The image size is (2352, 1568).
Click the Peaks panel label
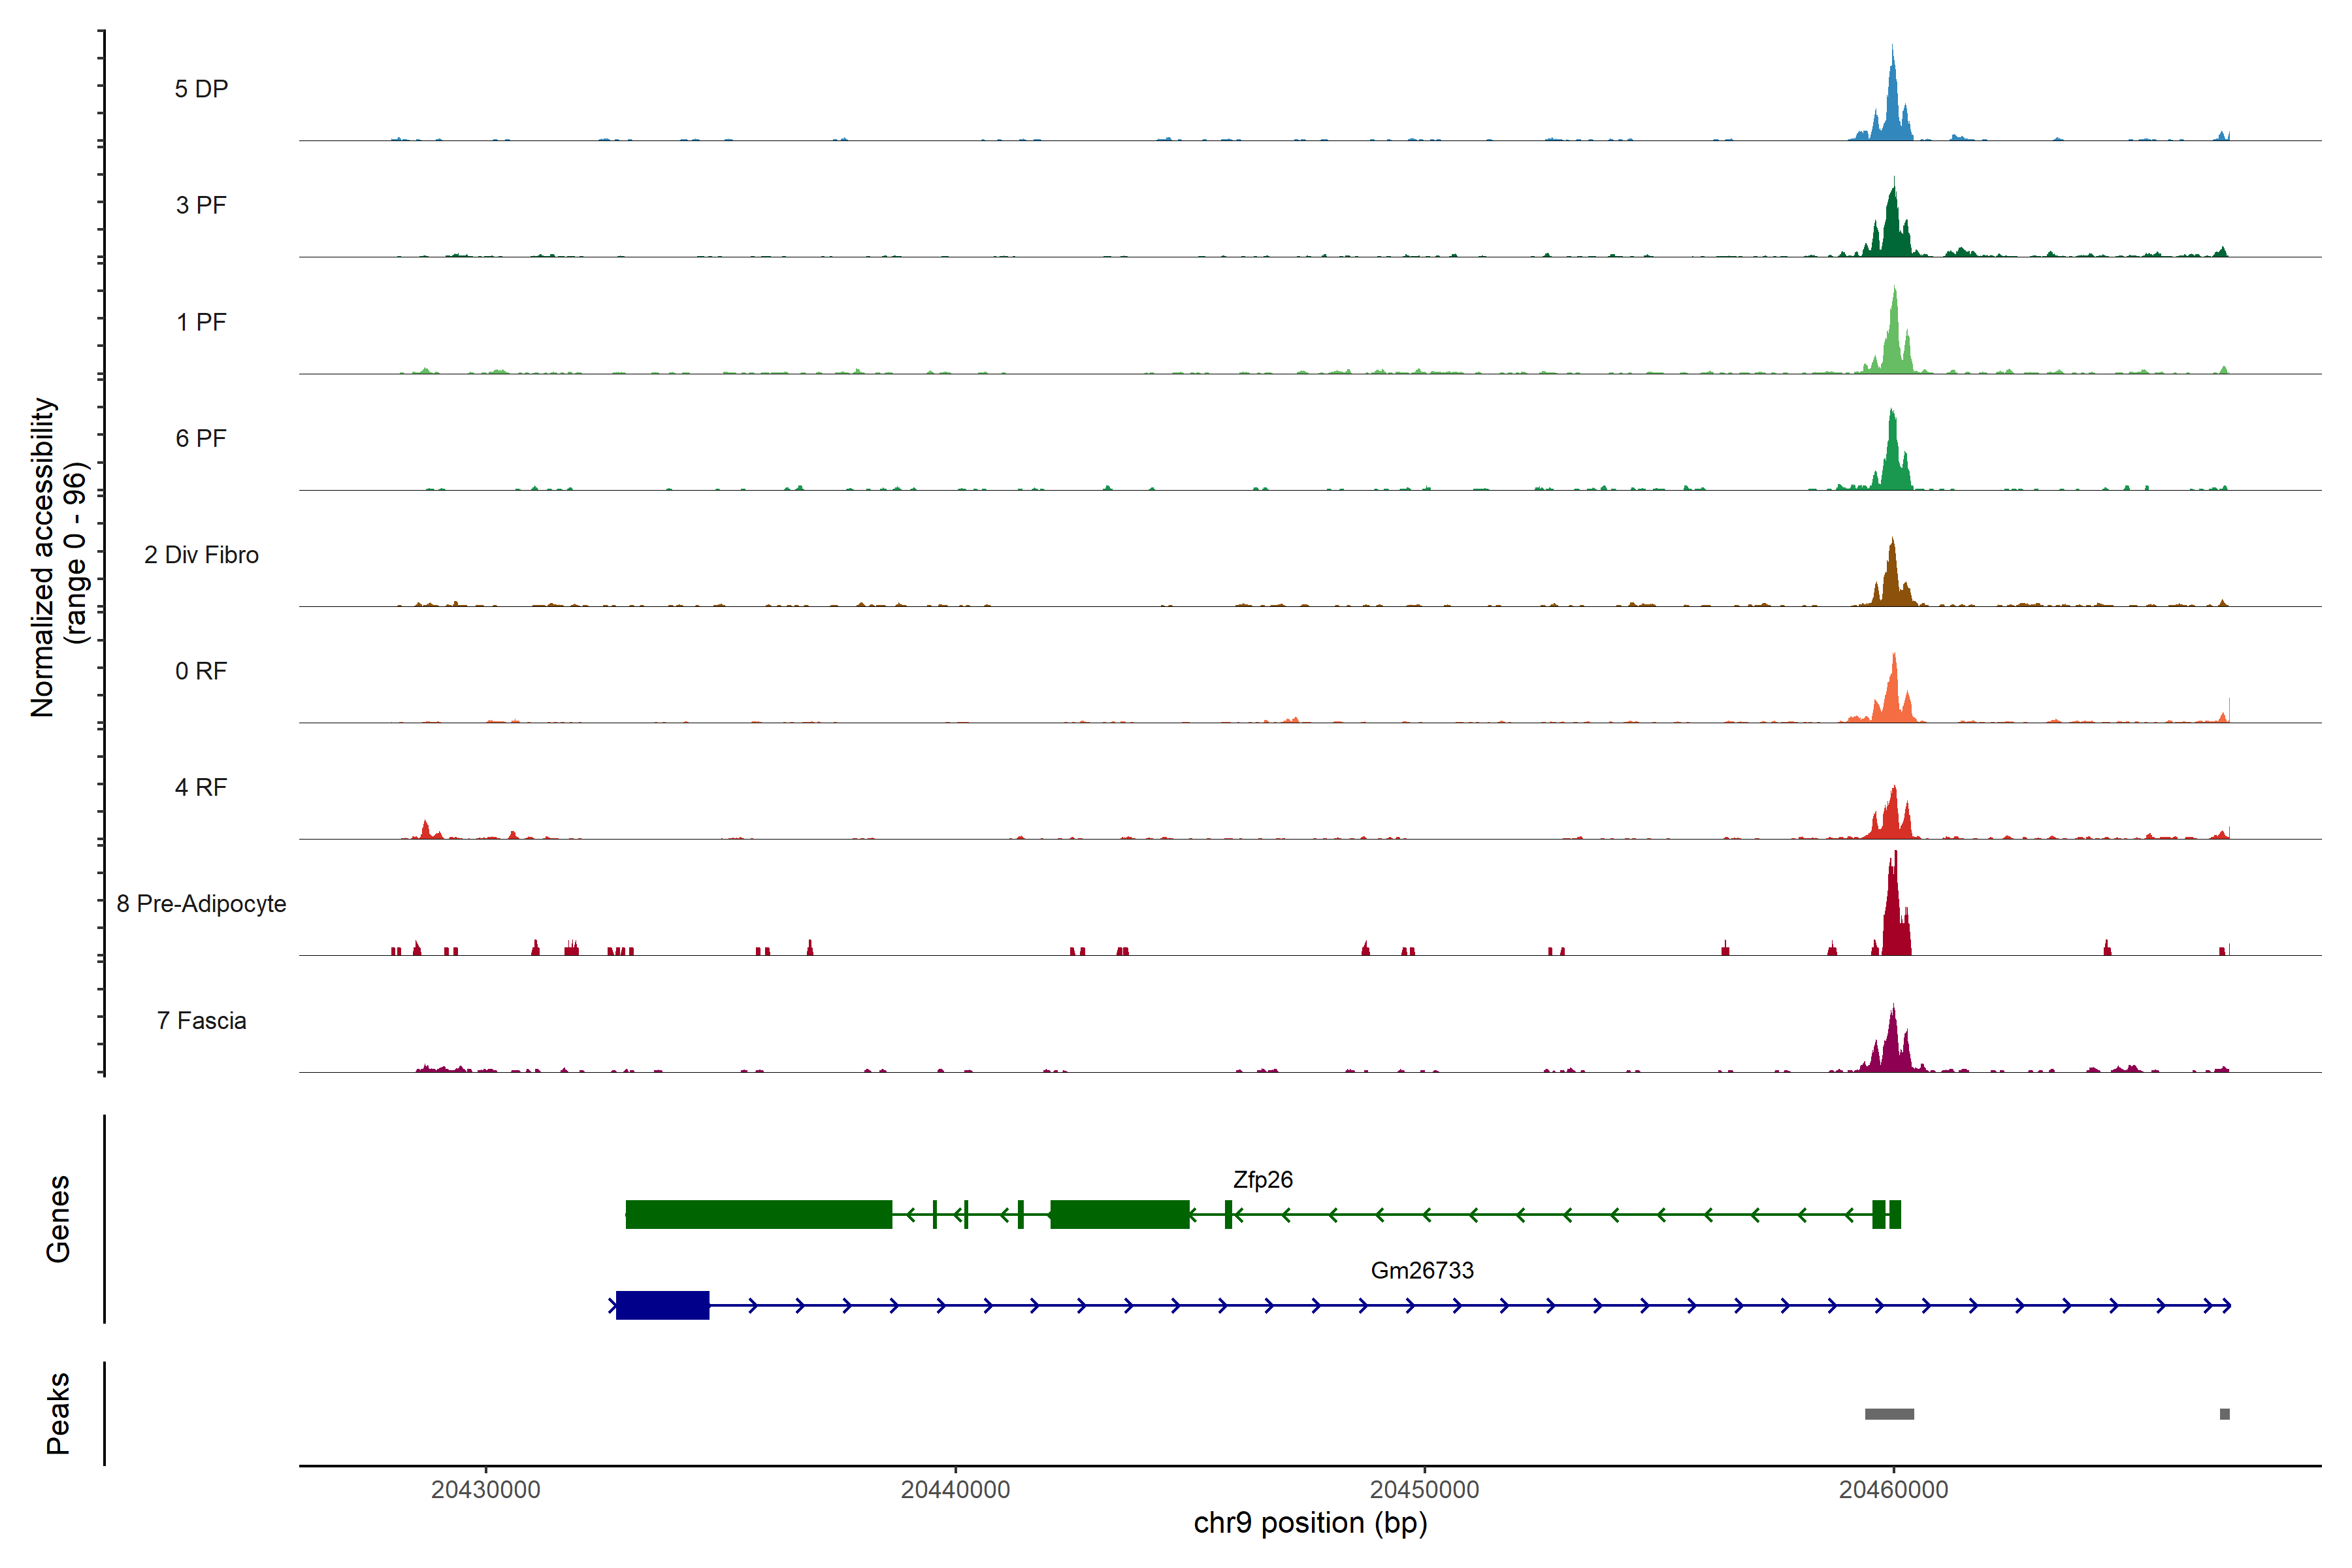[58, 1413]
